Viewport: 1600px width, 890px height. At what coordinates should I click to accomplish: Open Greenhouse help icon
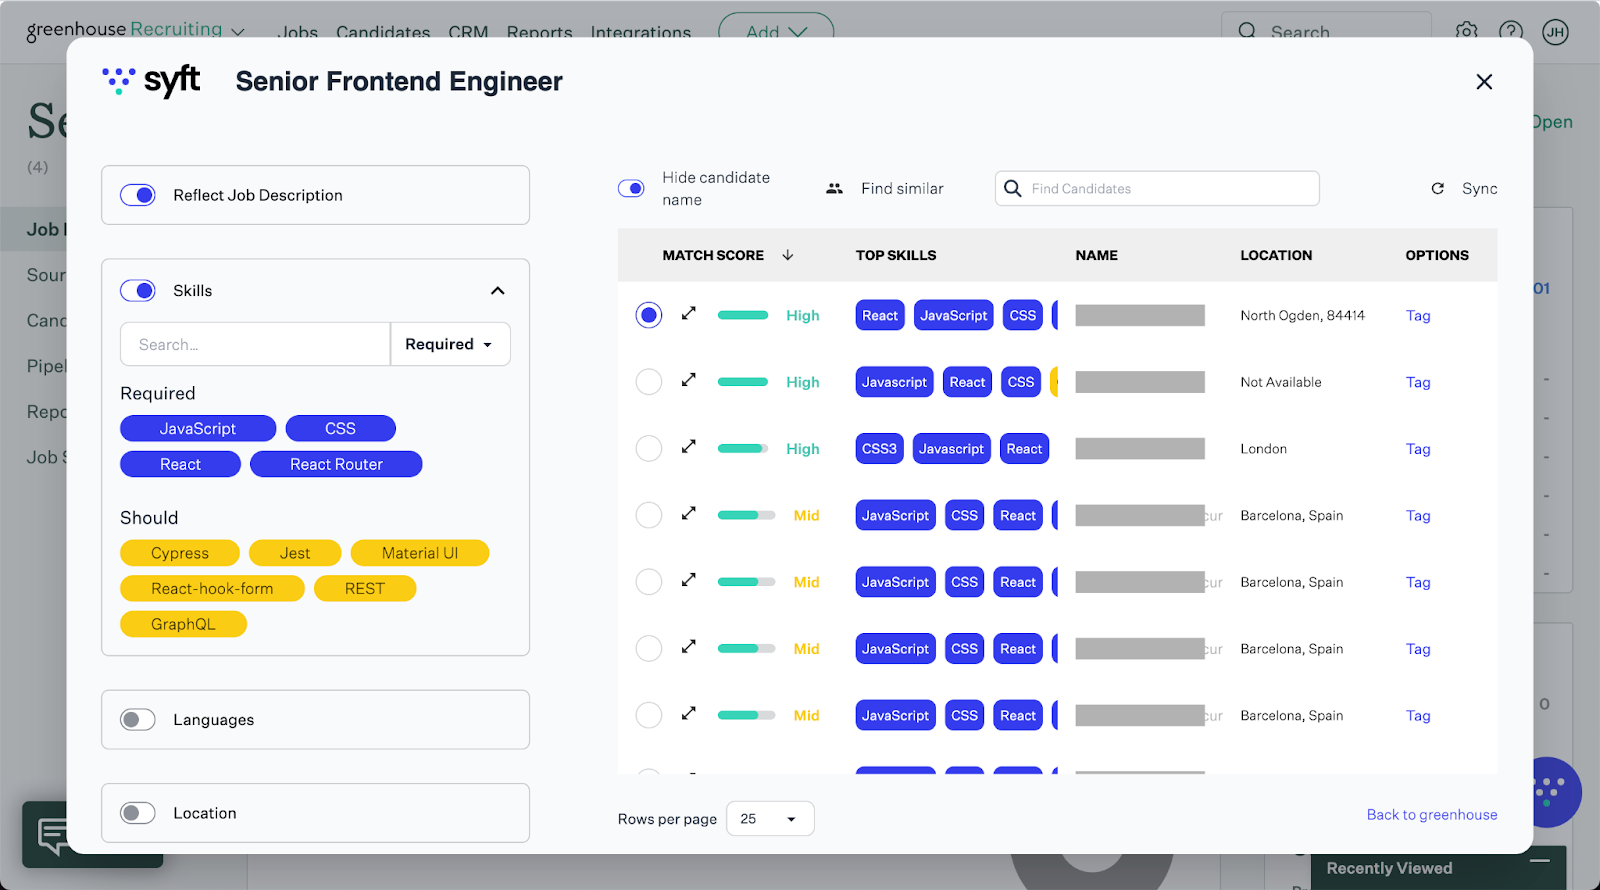[1511, 32]
